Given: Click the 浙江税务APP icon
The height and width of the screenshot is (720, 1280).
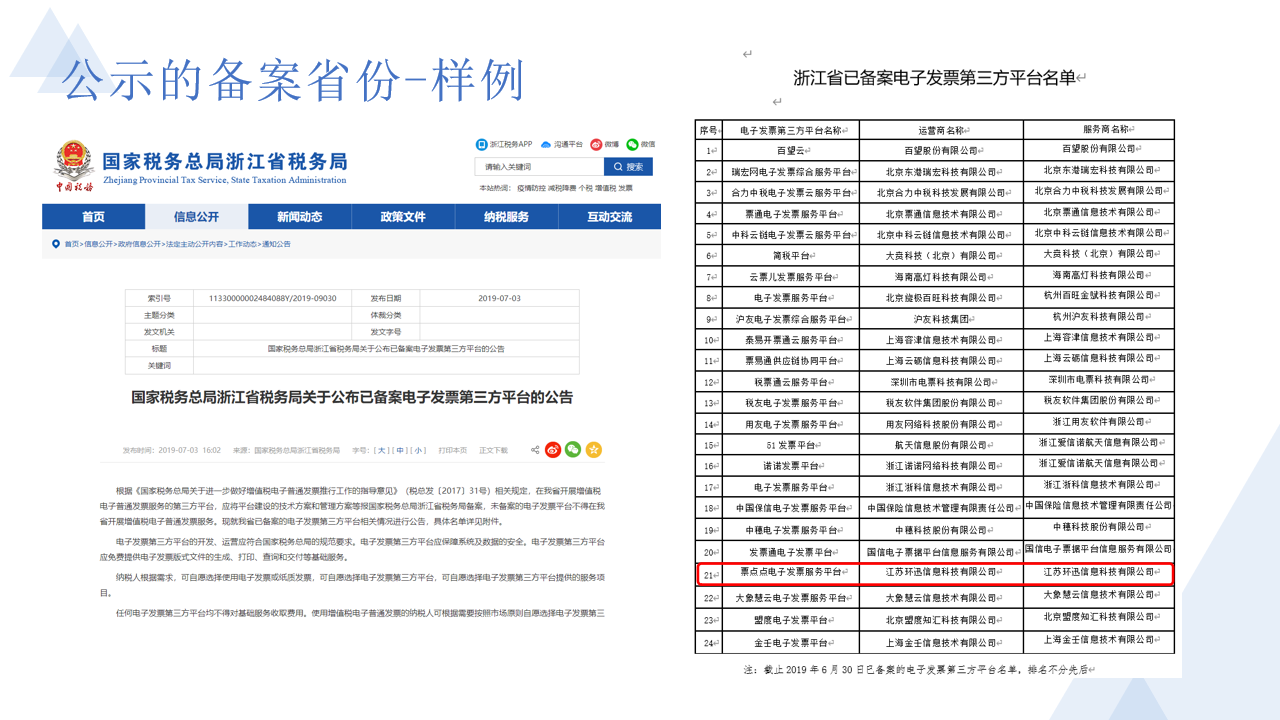Looking at the screenshot, I should point(481,145).
